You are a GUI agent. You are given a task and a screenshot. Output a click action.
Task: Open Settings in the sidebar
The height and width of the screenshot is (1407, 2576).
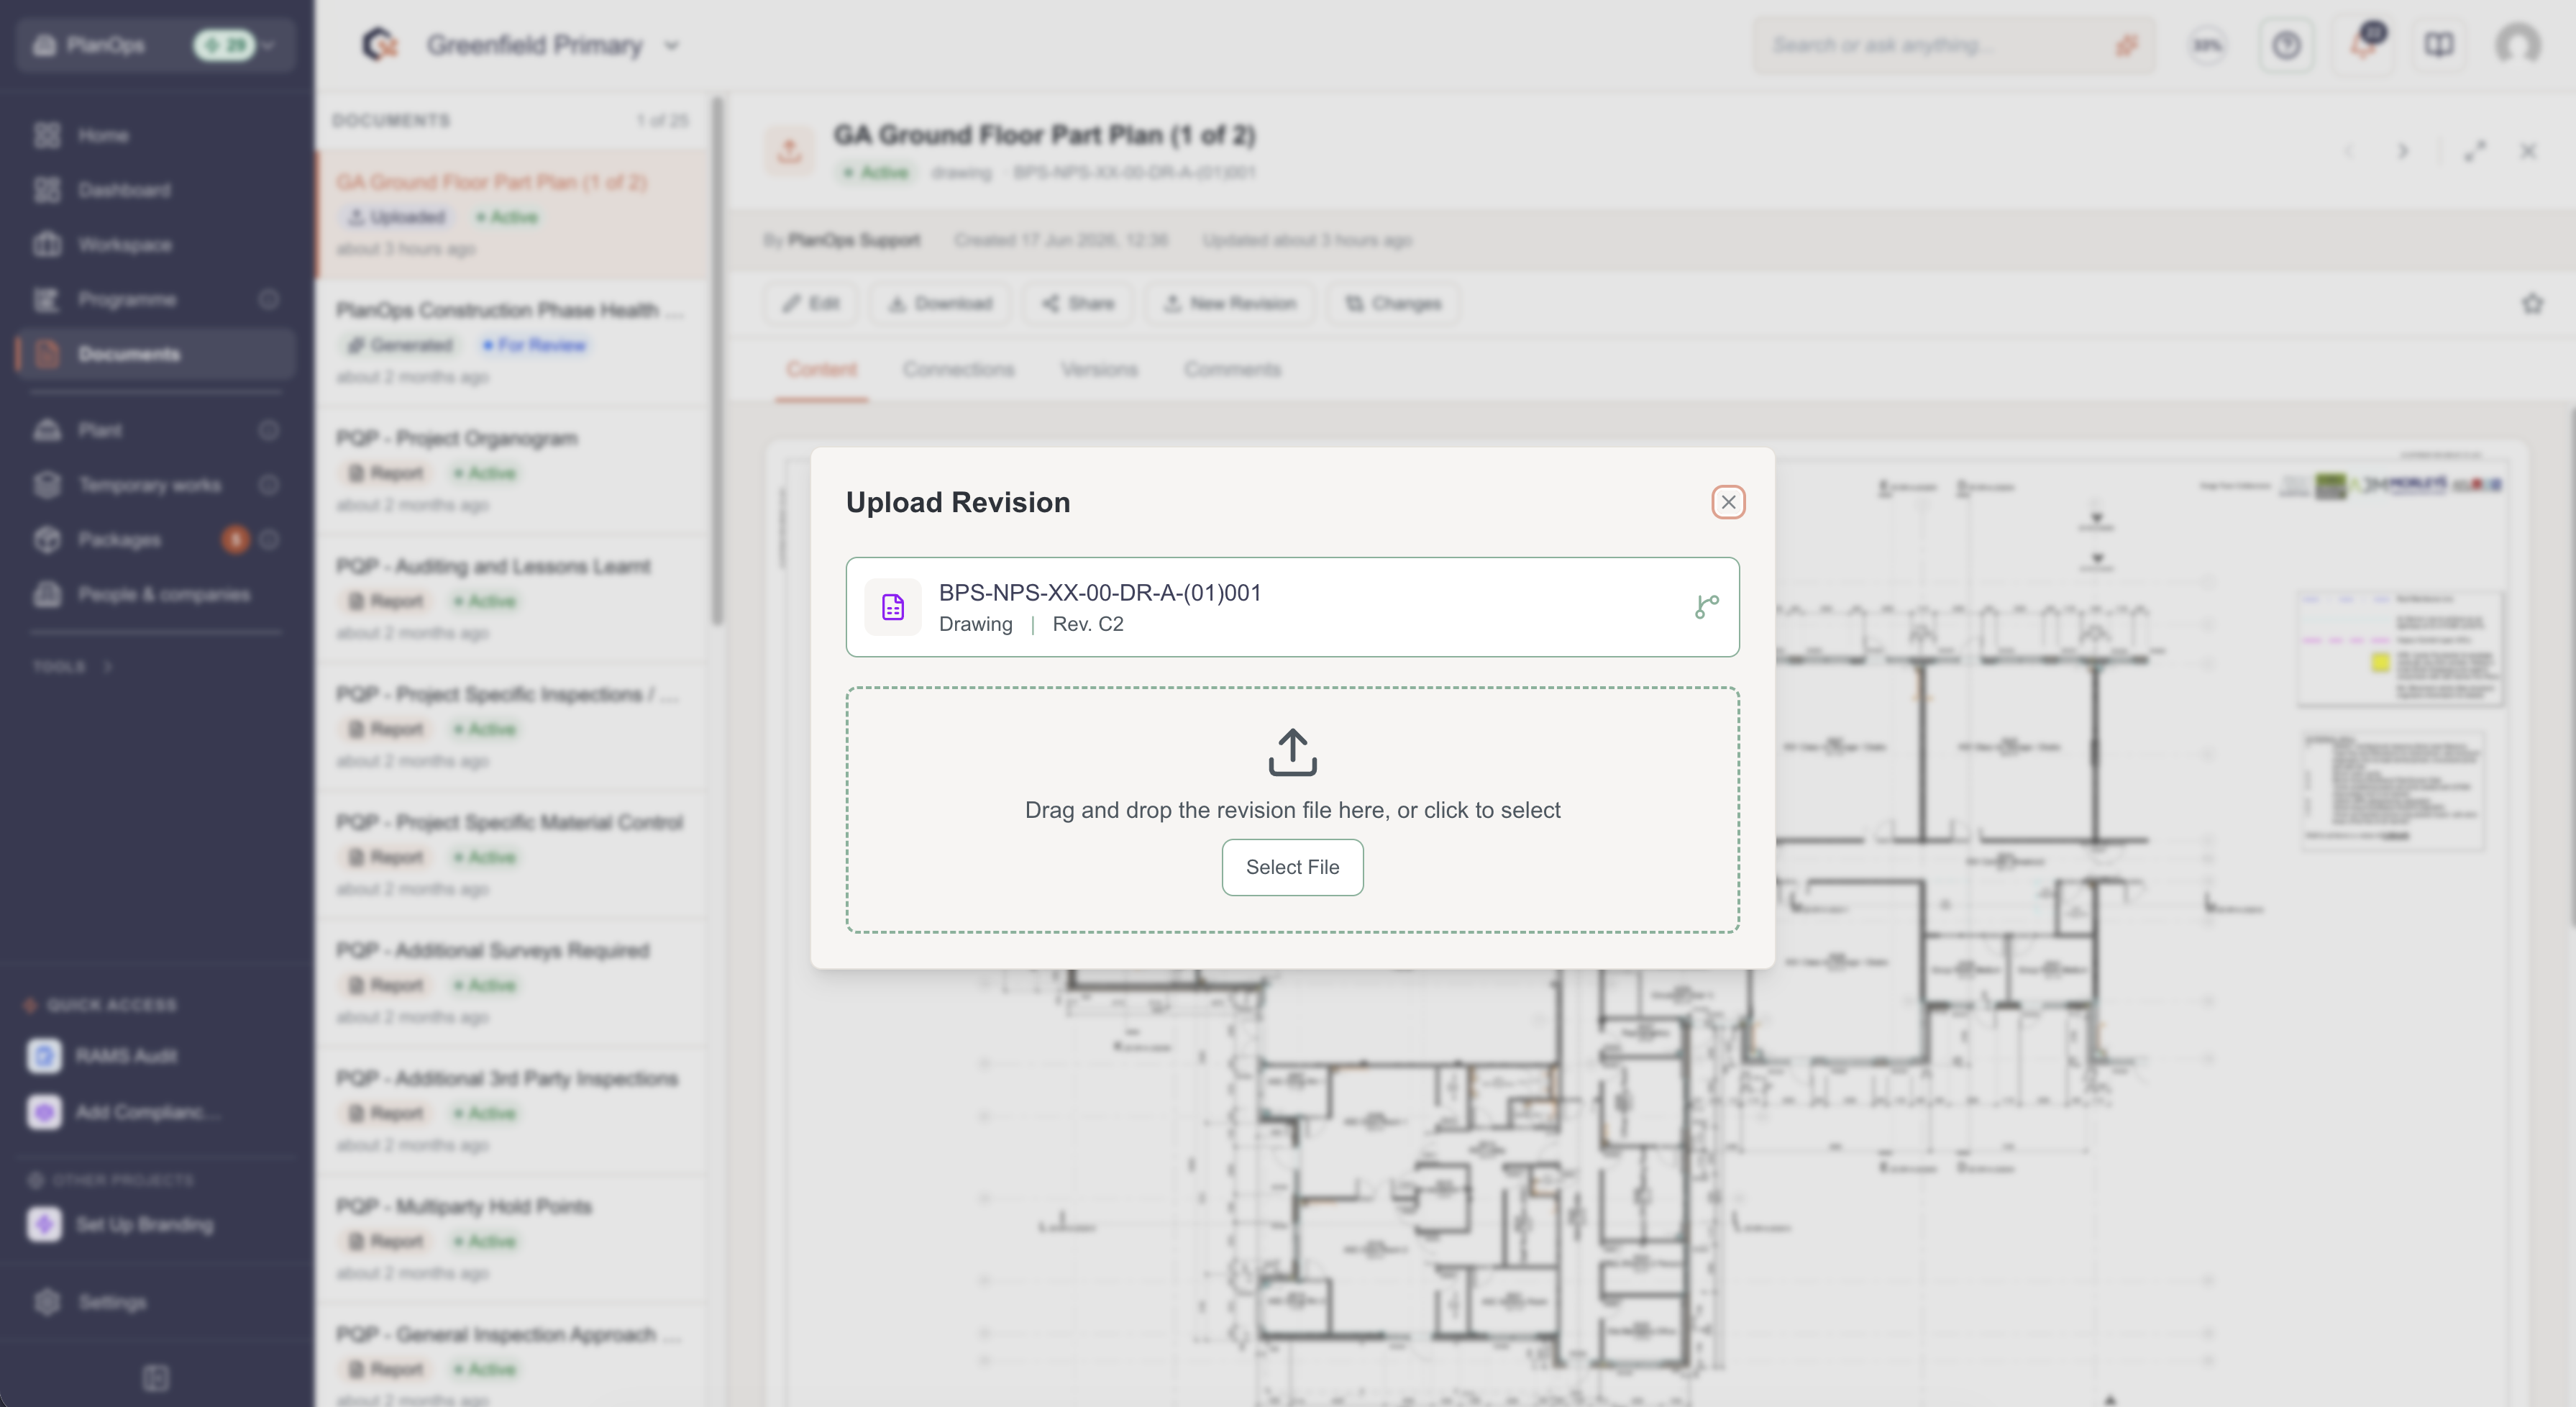(x=155, y=1302)
